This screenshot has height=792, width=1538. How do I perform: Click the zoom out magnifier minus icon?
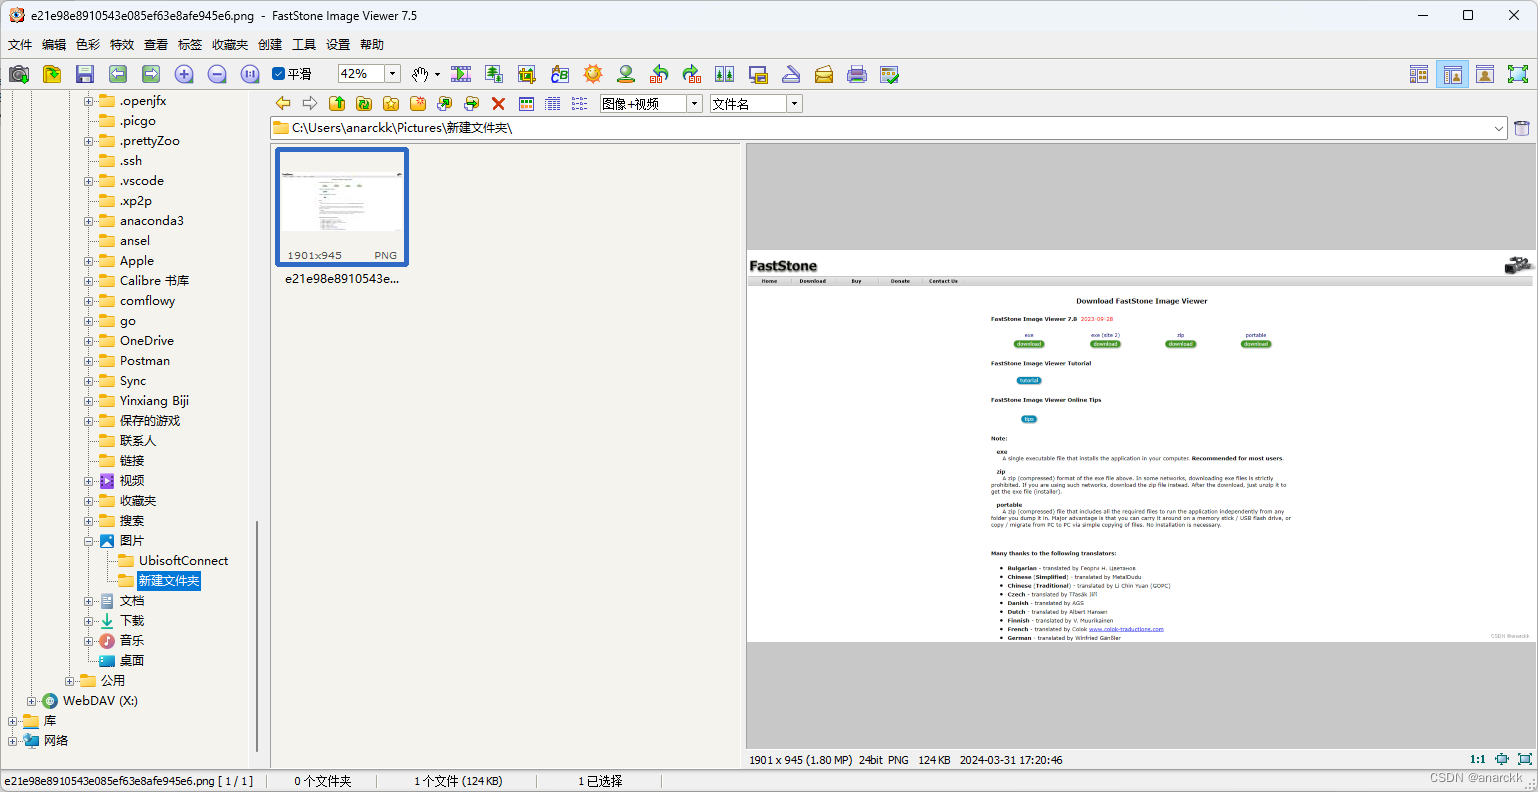(217, 74)
